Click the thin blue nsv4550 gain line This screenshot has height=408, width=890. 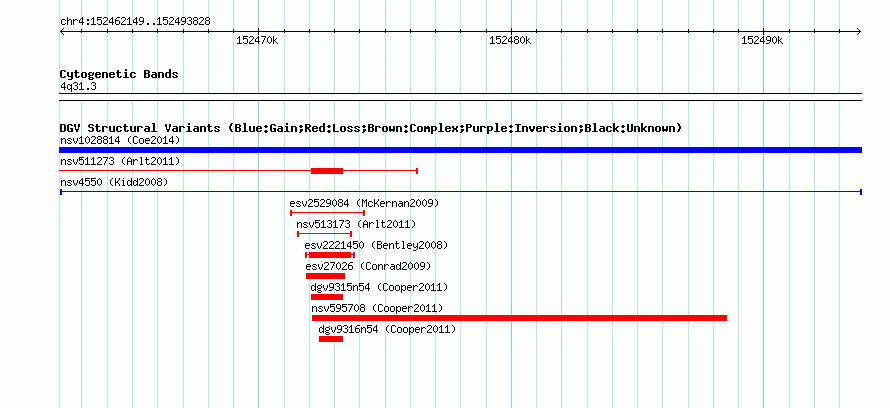click(x=460, y=192)
